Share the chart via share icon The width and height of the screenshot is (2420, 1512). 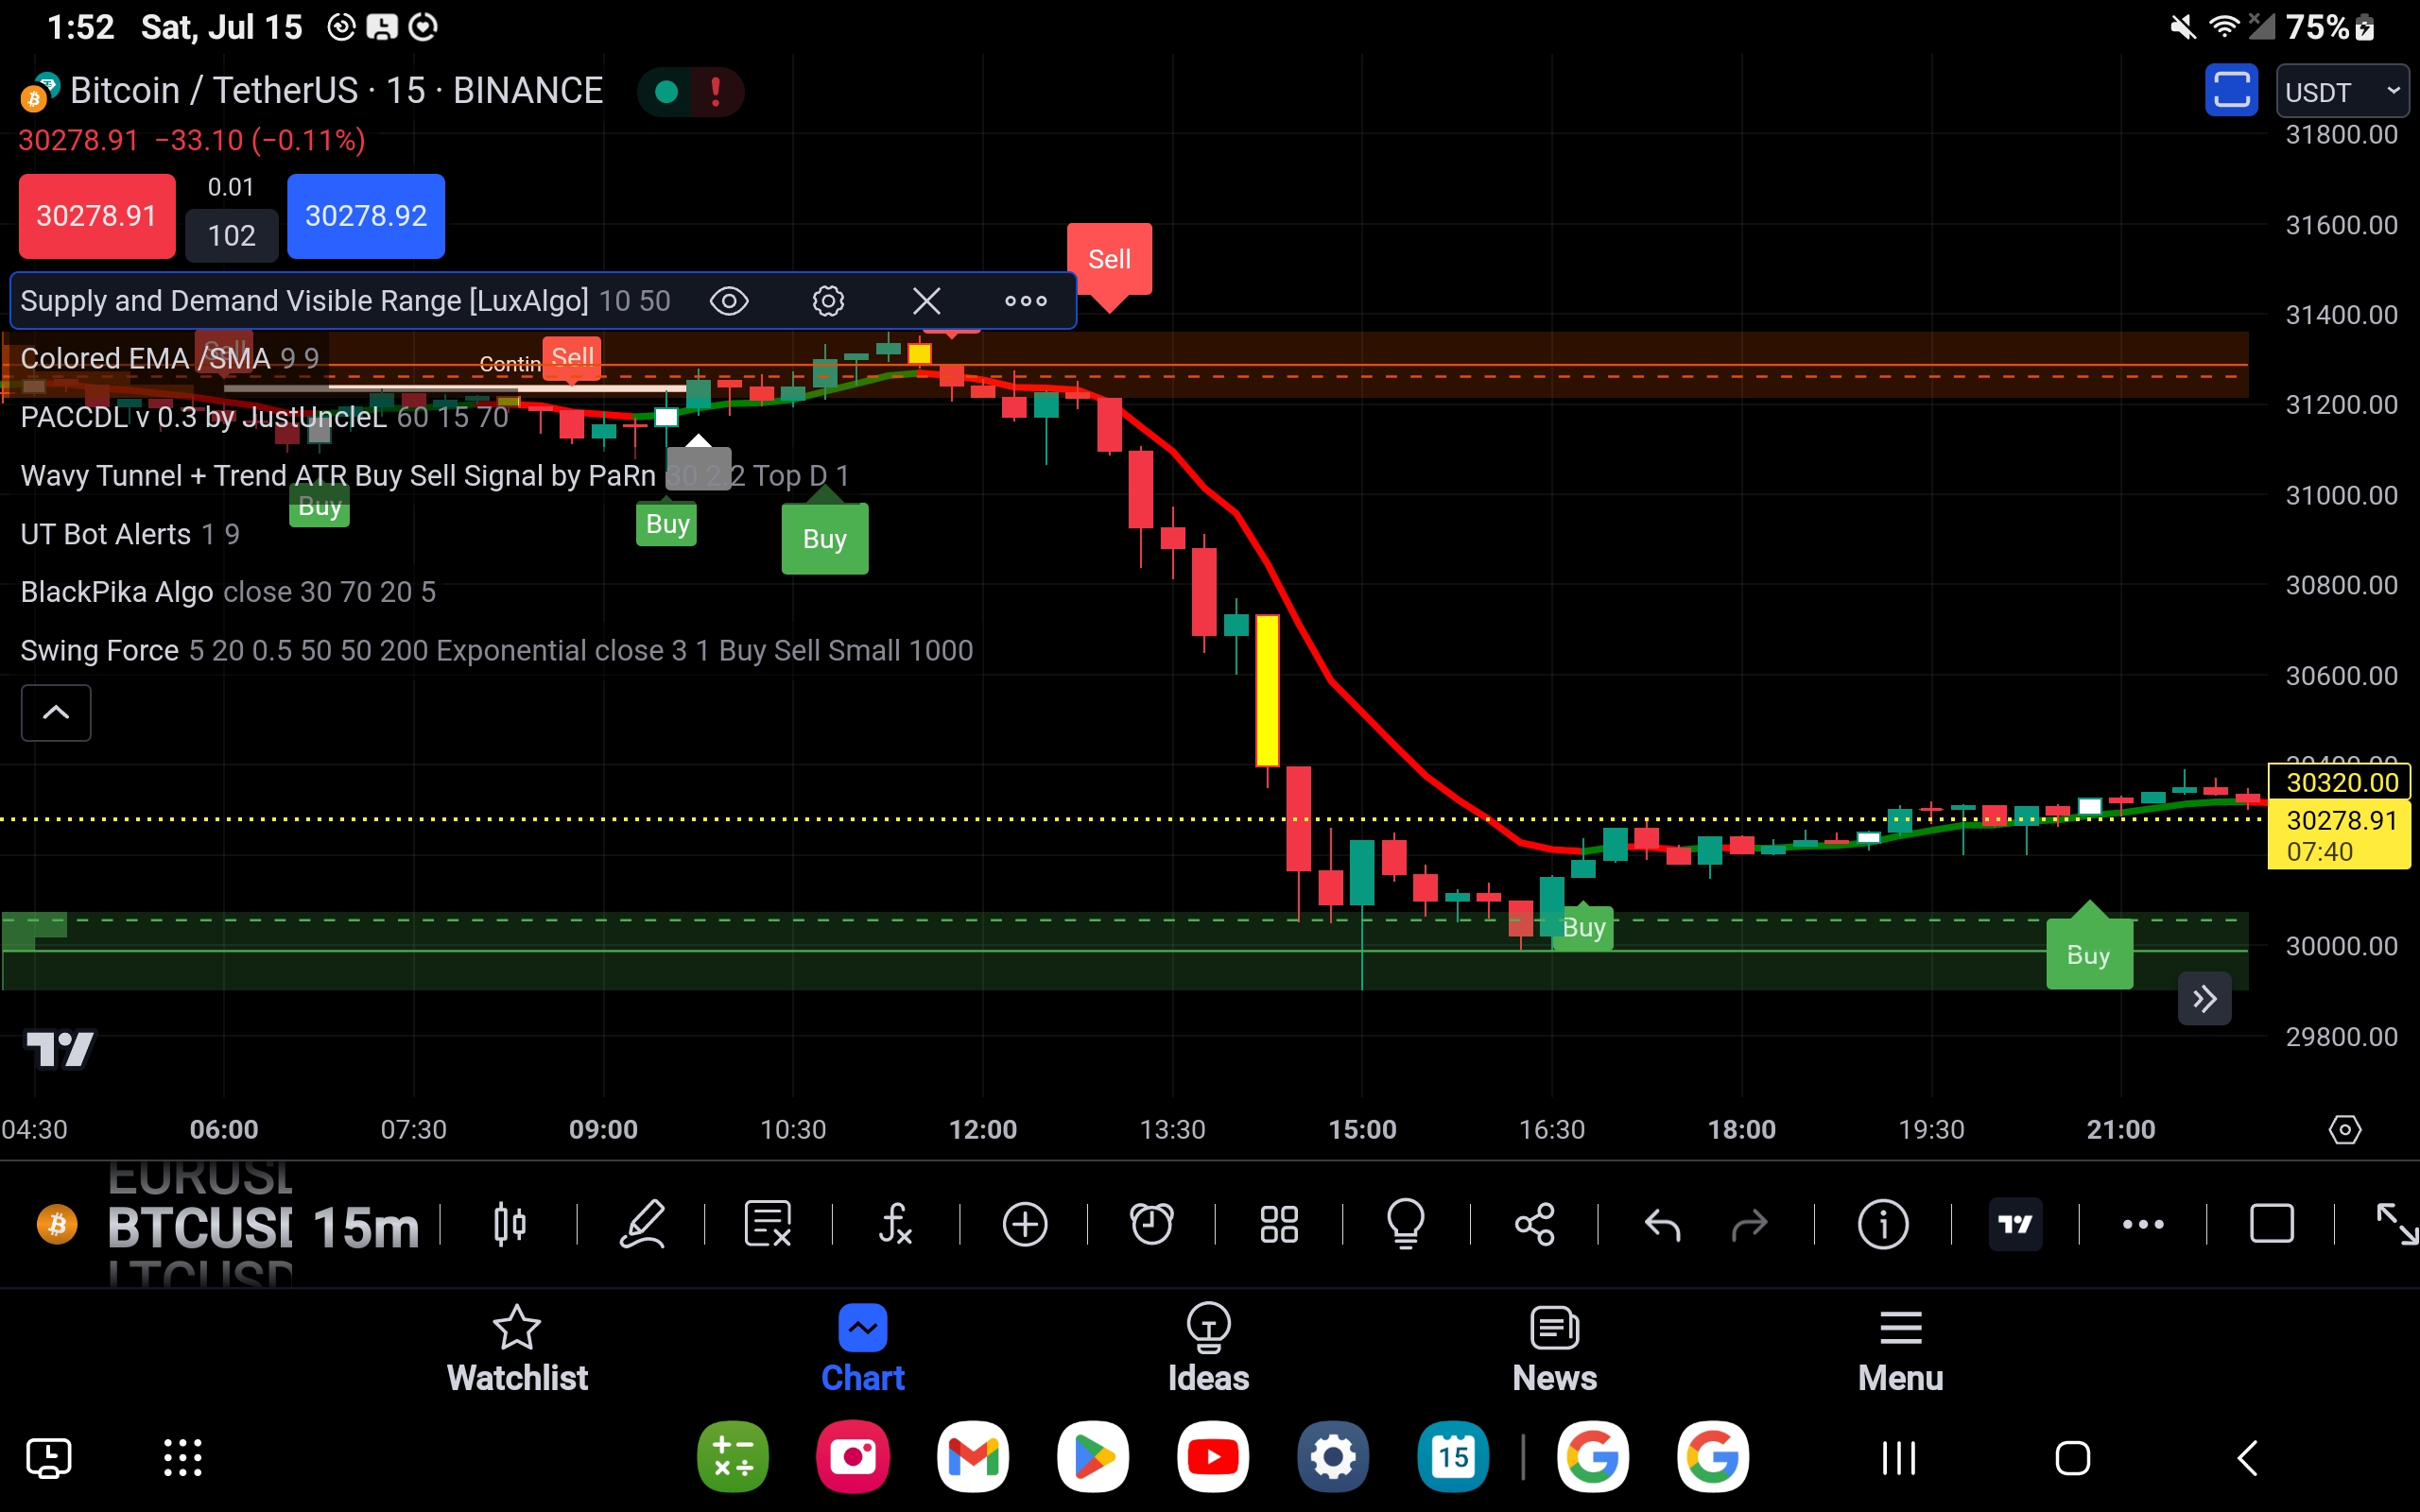click(x=1534, y=1224)
